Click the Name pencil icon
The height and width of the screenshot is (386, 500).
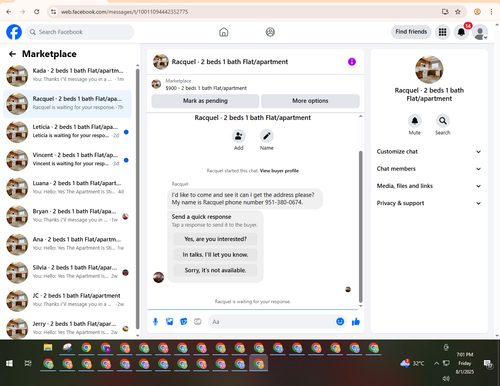coord(267,136)
